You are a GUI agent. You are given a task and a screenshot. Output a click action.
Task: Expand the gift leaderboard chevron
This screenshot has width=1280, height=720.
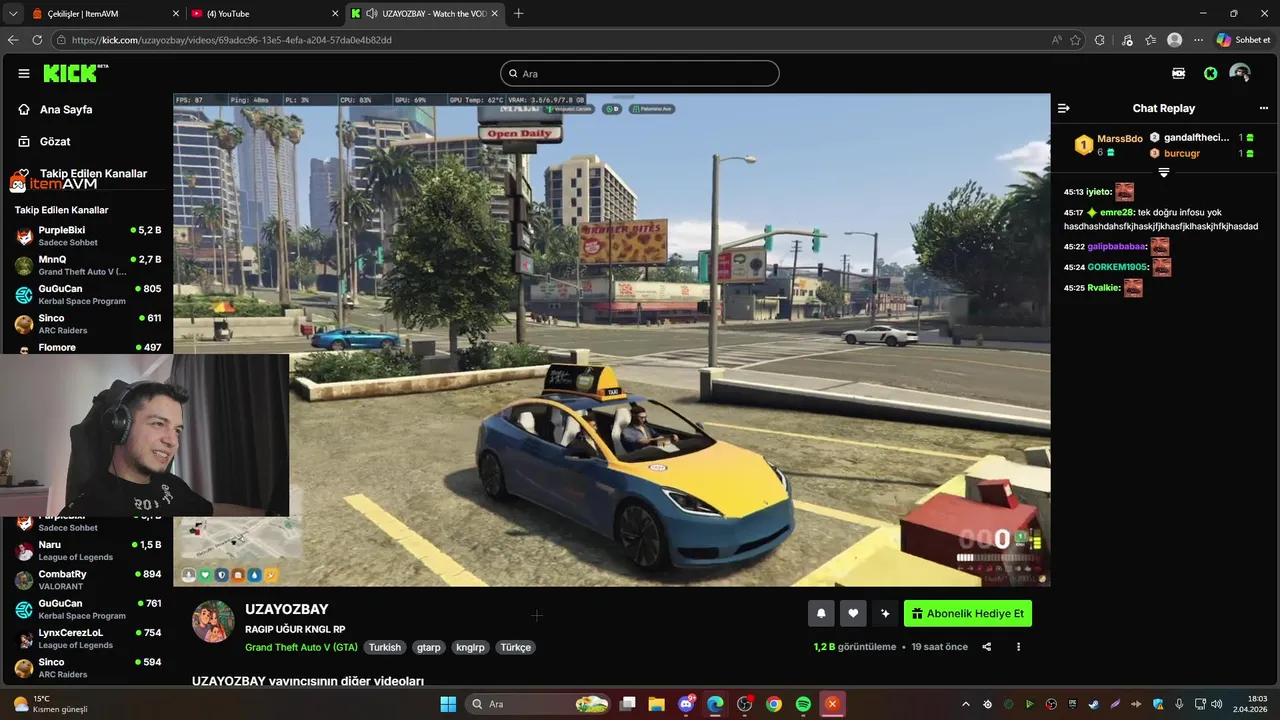click(x=1164, y=172)
